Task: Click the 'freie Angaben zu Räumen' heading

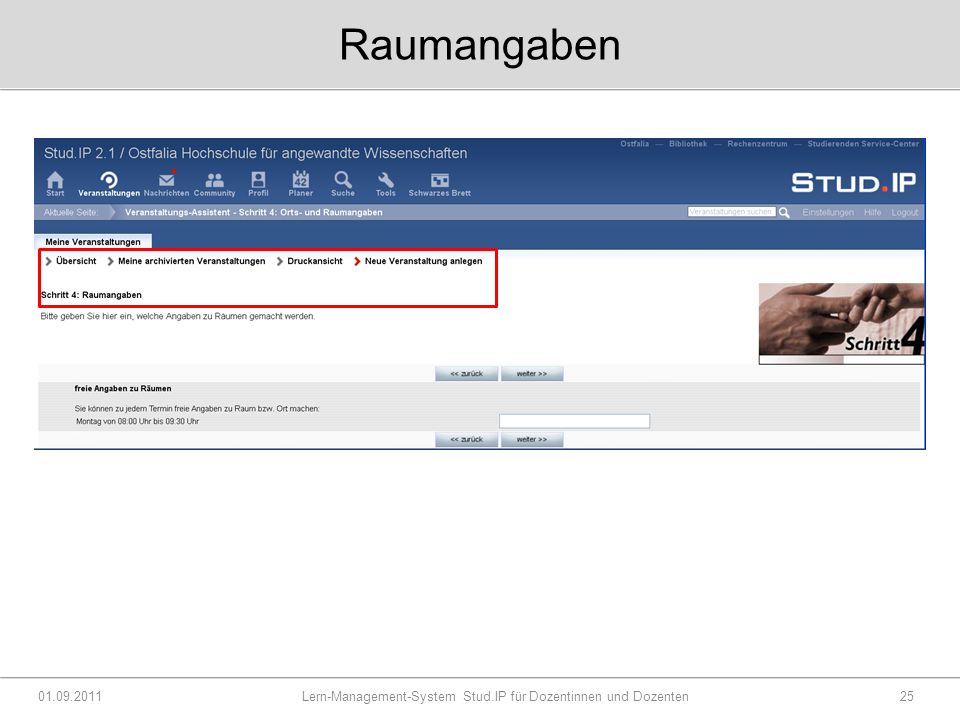Action: tap(123, 389)
